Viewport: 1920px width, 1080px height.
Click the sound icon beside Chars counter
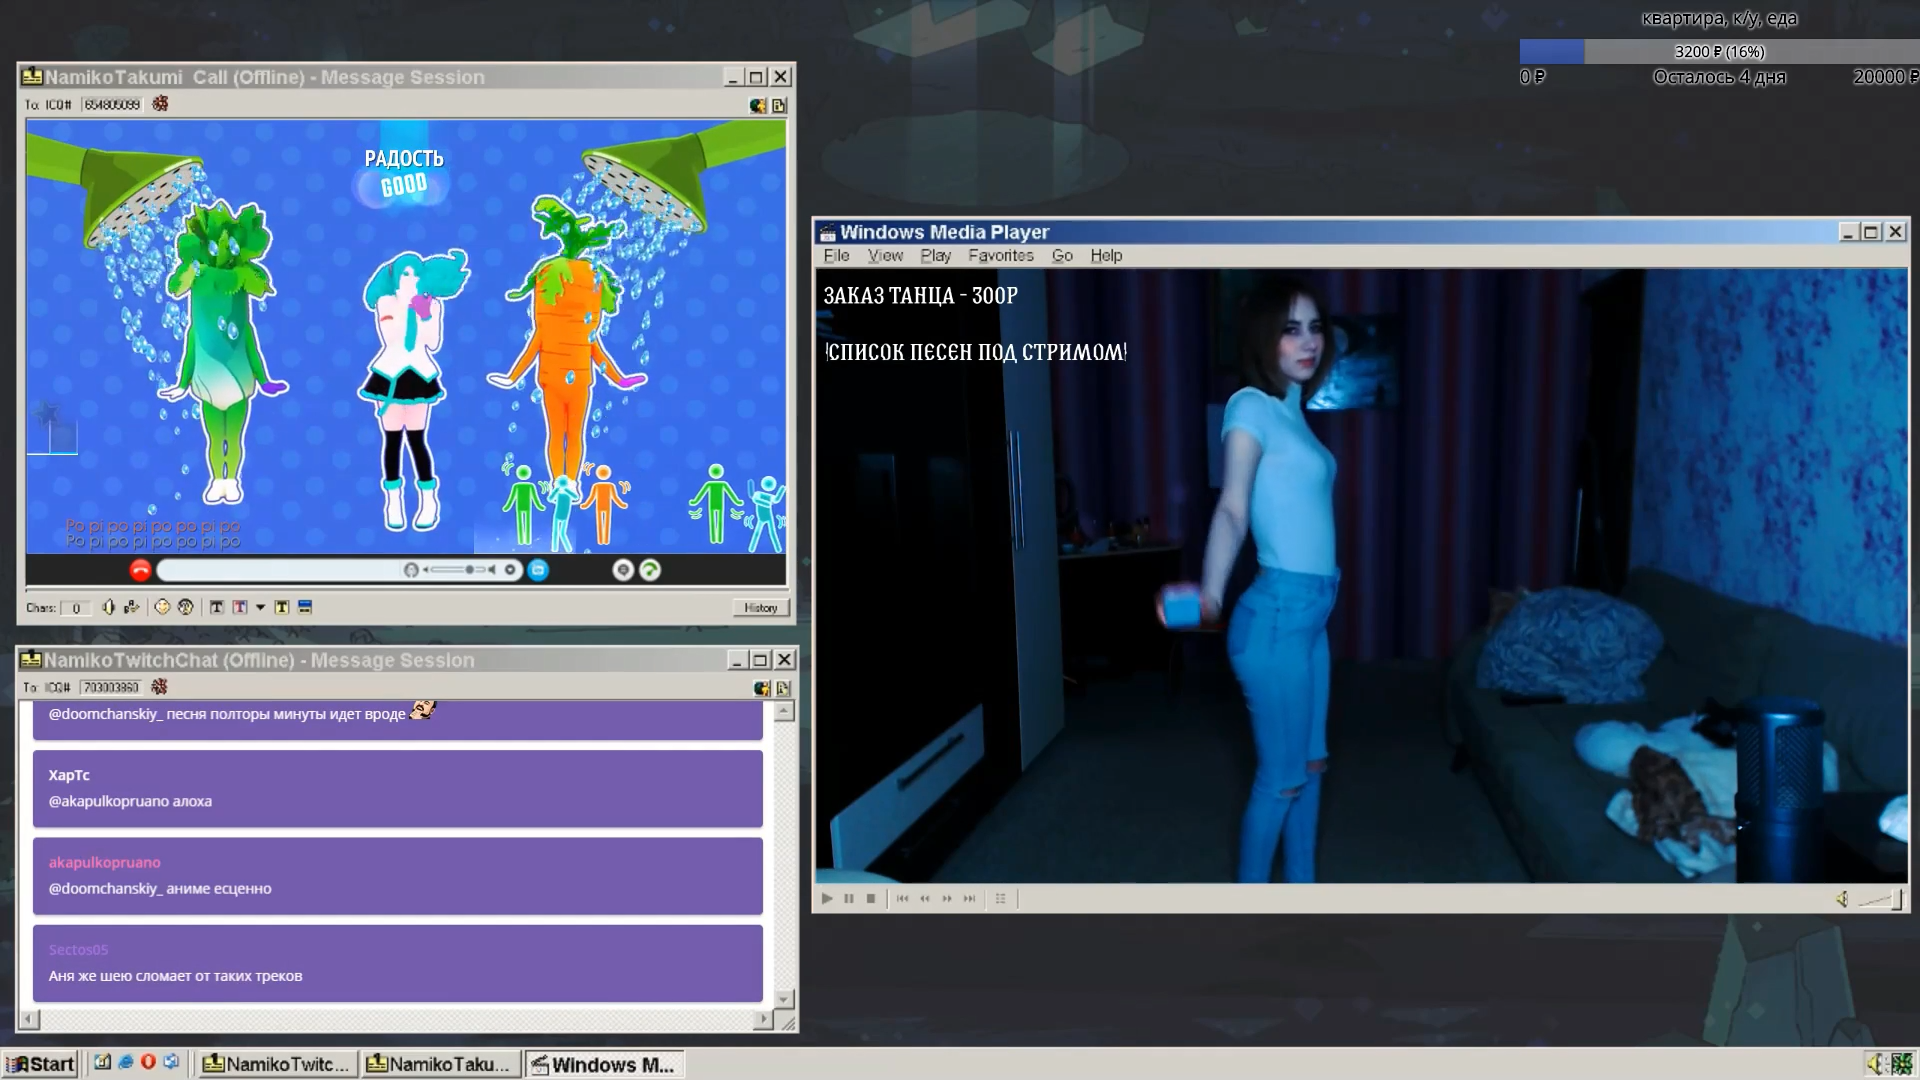[108, 607]
